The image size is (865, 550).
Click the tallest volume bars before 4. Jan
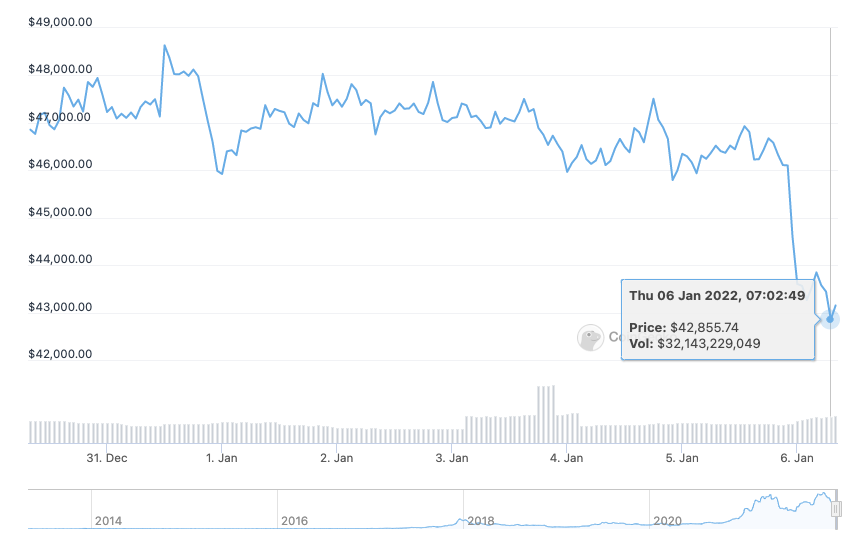coord(546,414)
